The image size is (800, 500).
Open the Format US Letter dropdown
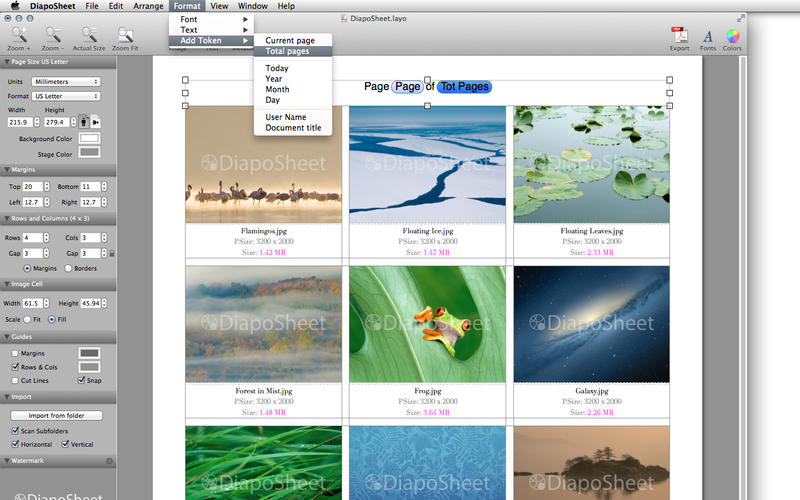(x=66, y=96)
